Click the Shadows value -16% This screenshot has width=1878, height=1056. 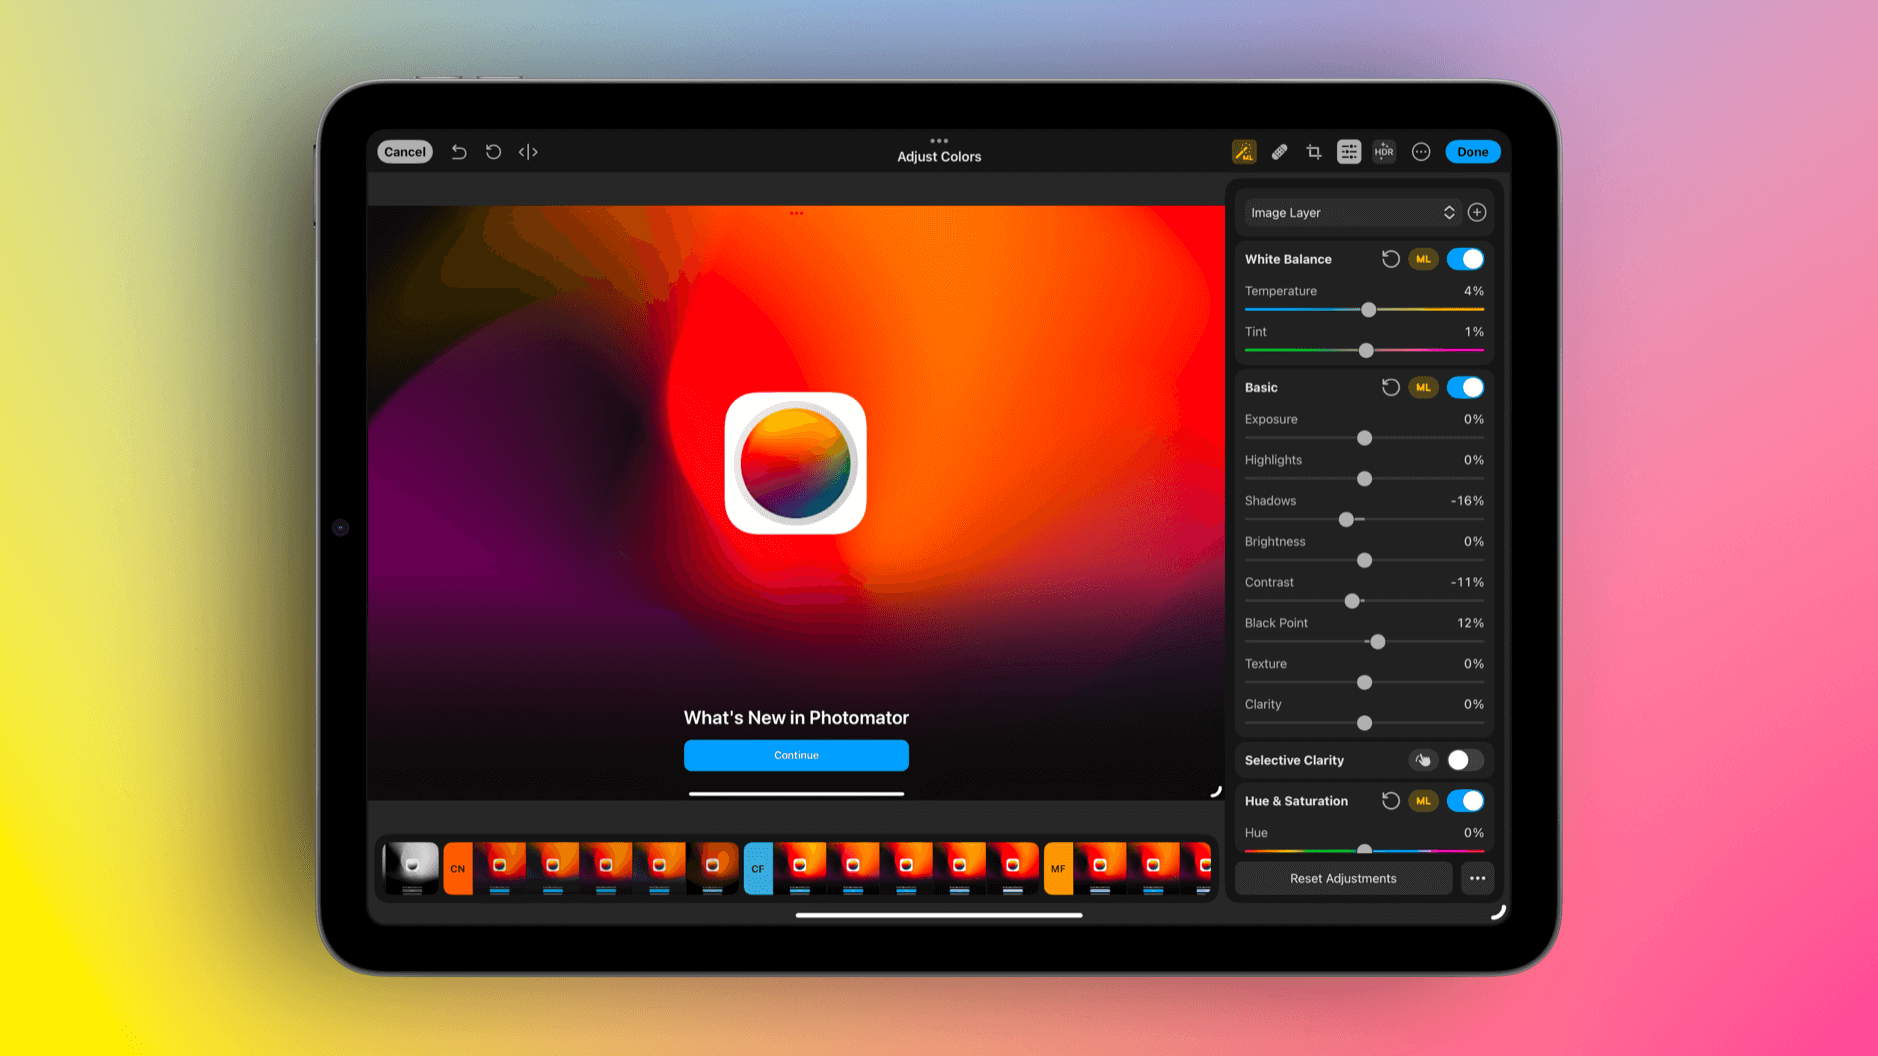pyautogui.click(x=1467, y=501)
